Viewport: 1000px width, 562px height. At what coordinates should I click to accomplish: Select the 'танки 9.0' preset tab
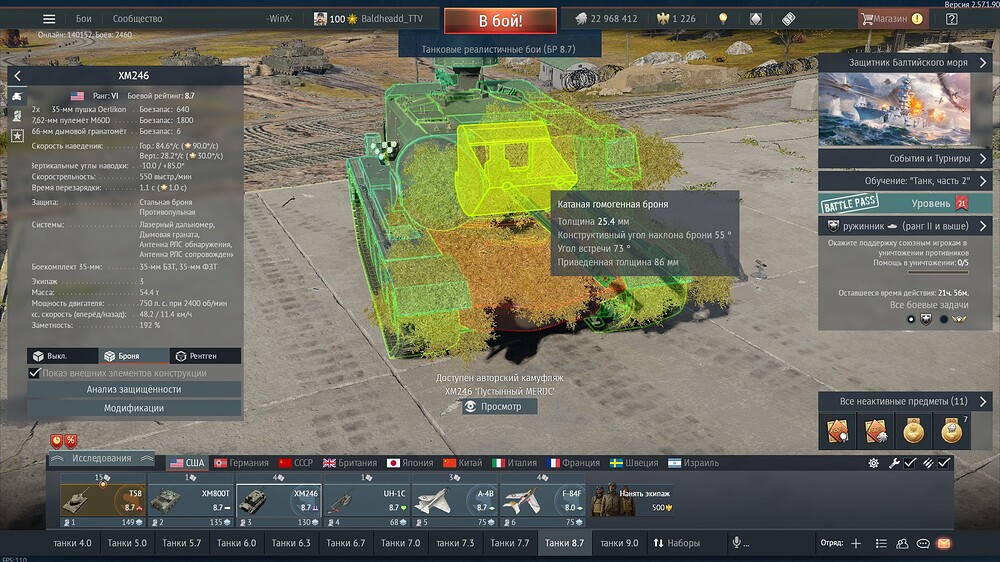pyautogui.click(x=619, y=543)
